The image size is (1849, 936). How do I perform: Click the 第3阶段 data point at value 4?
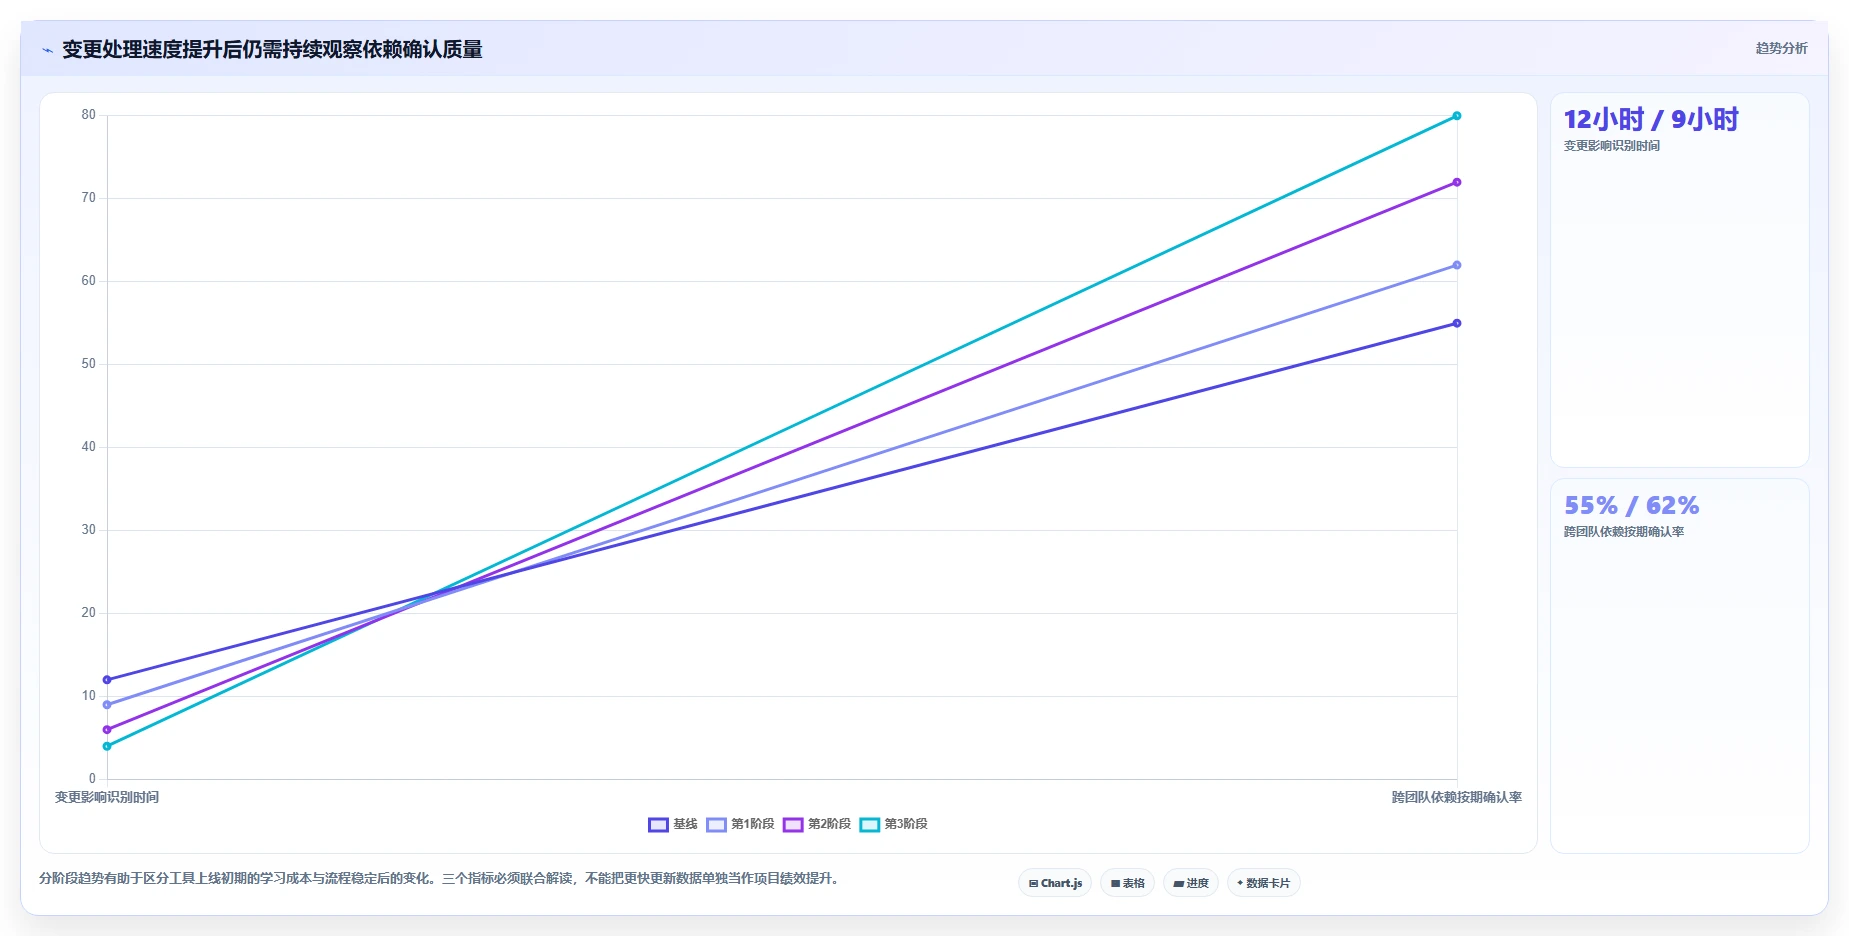coord(107,746)
